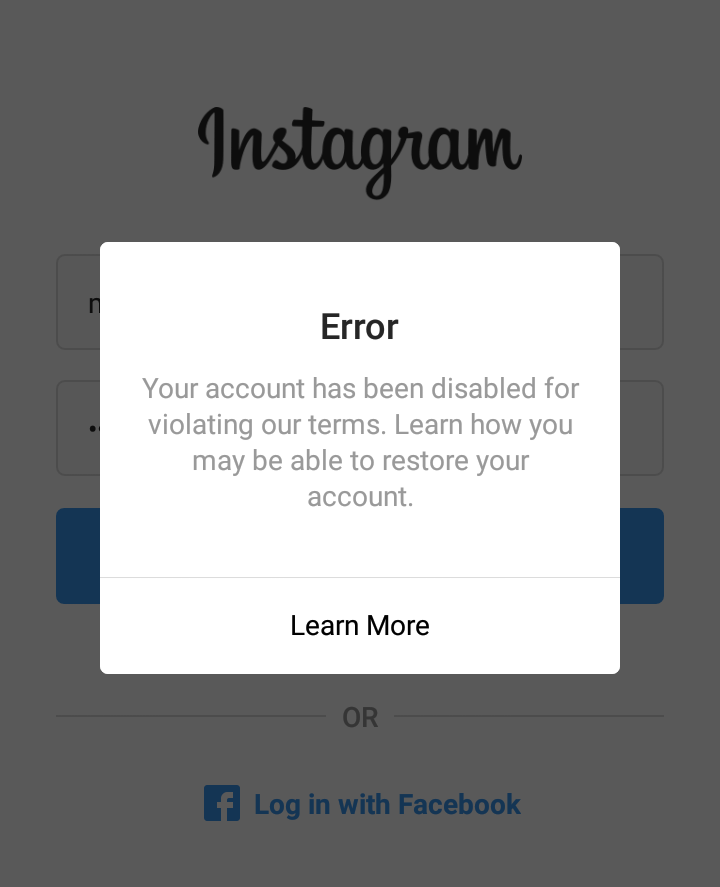Viewport: 720px width, 887px height.
Task: Click the account disabled message text
Action: click(x=360, y=442)
